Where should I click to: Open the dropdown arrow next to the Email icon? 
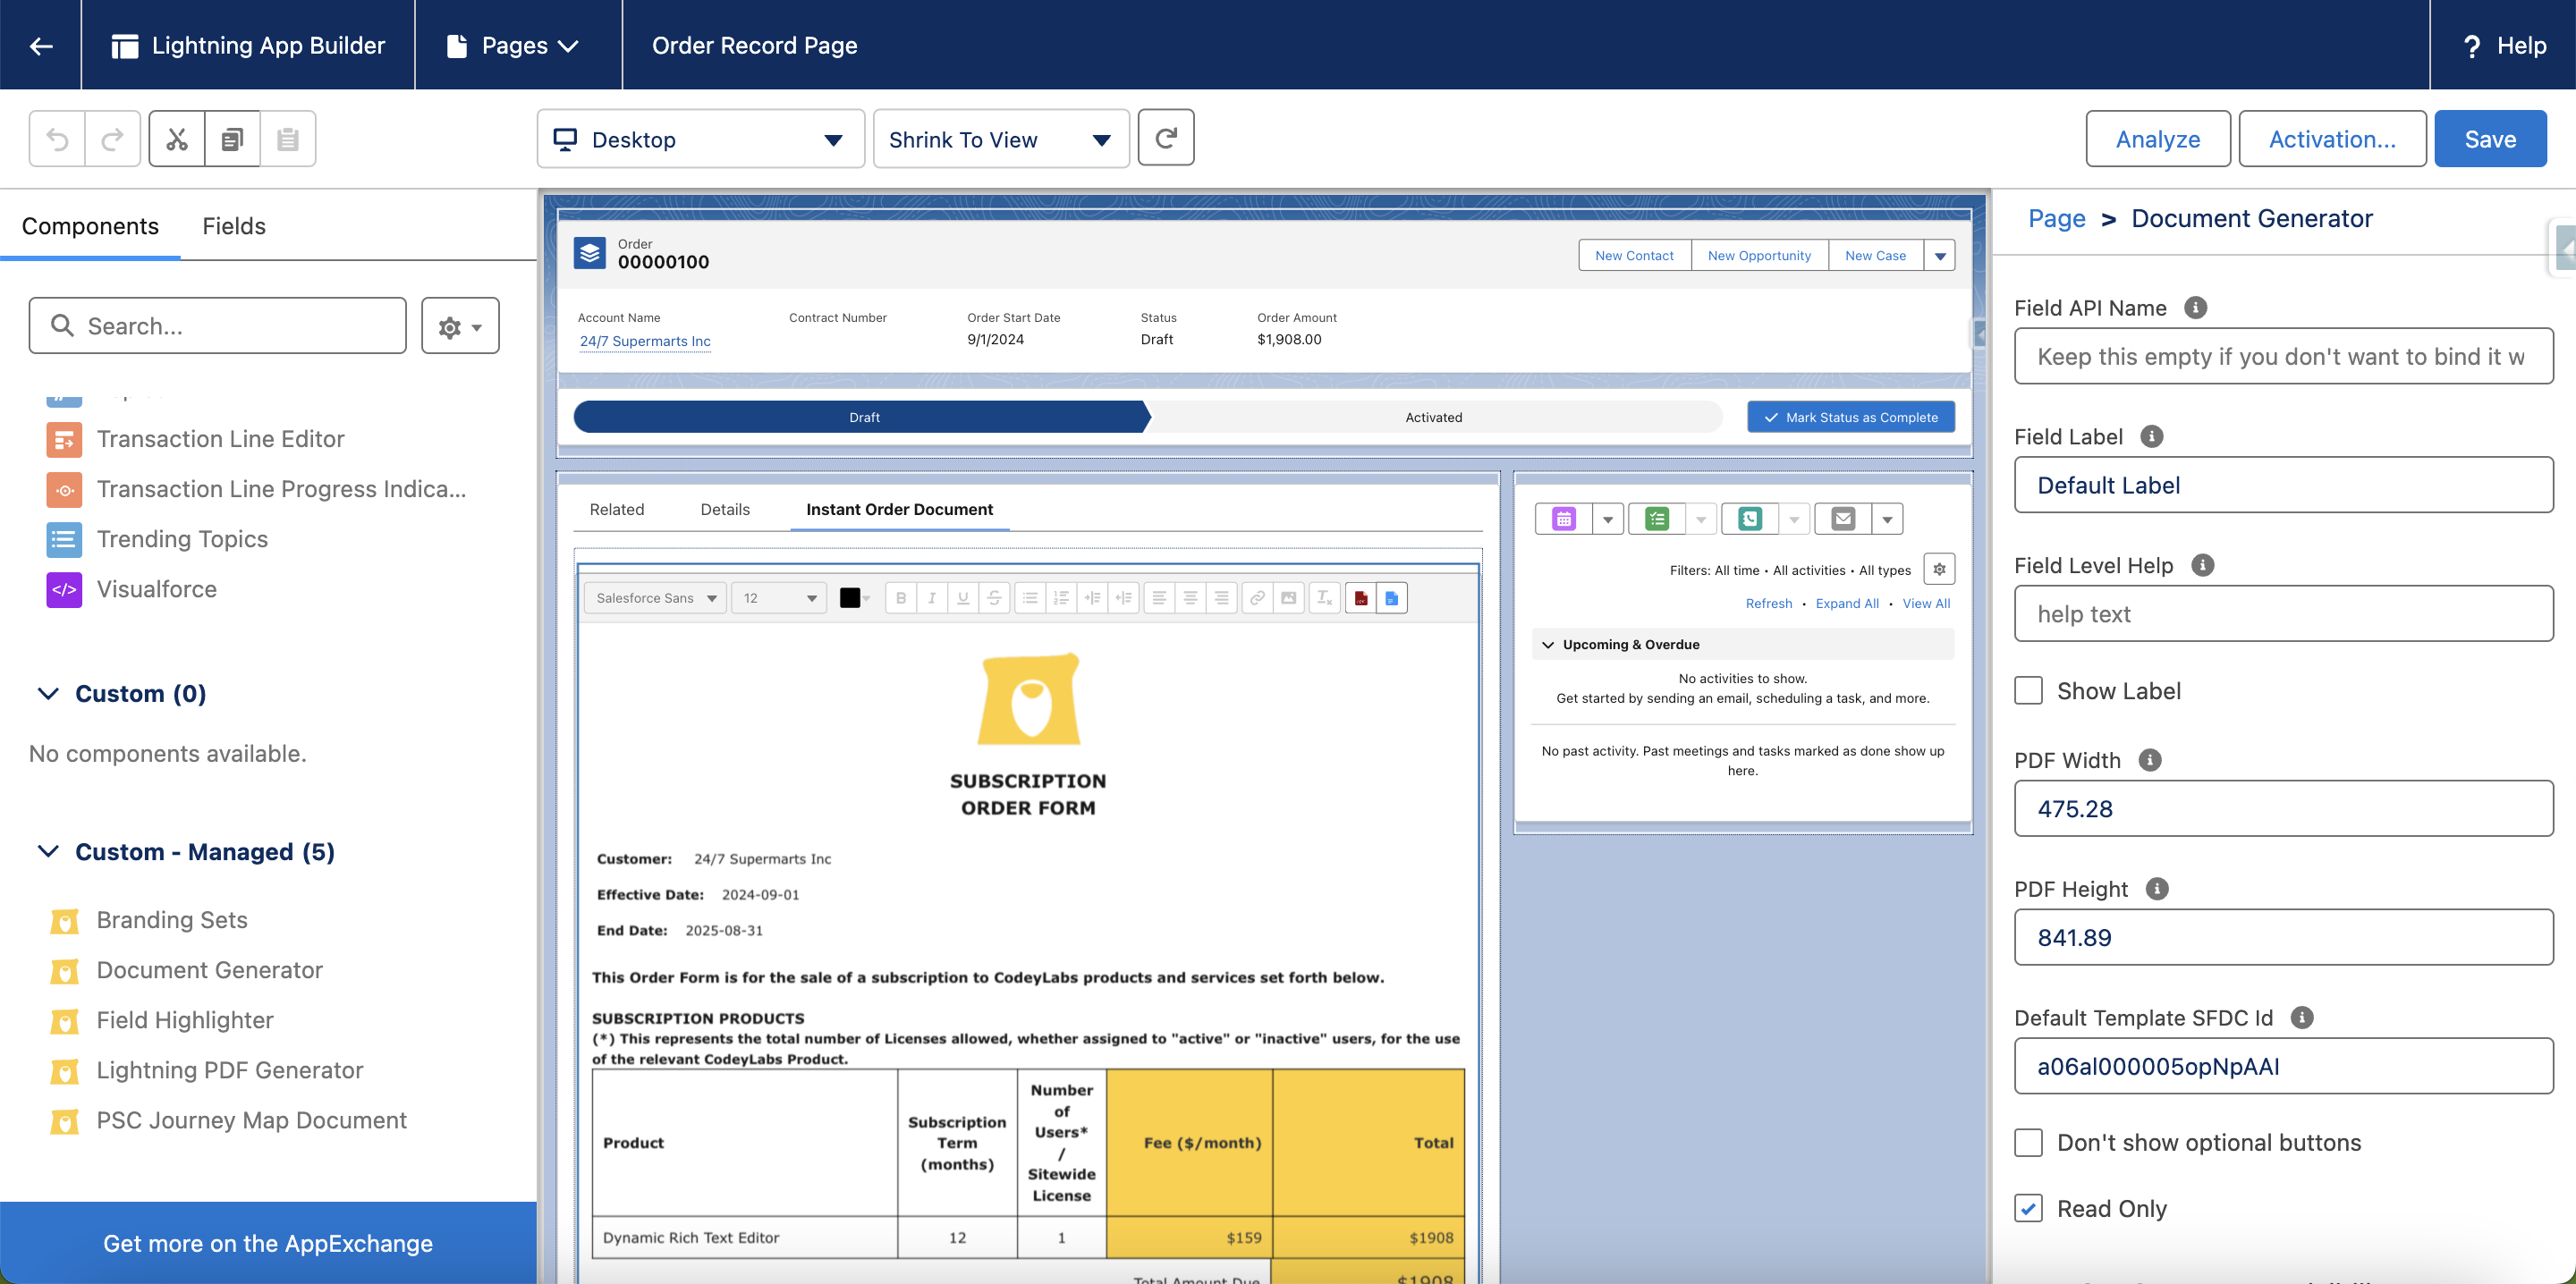(1887, 518)
